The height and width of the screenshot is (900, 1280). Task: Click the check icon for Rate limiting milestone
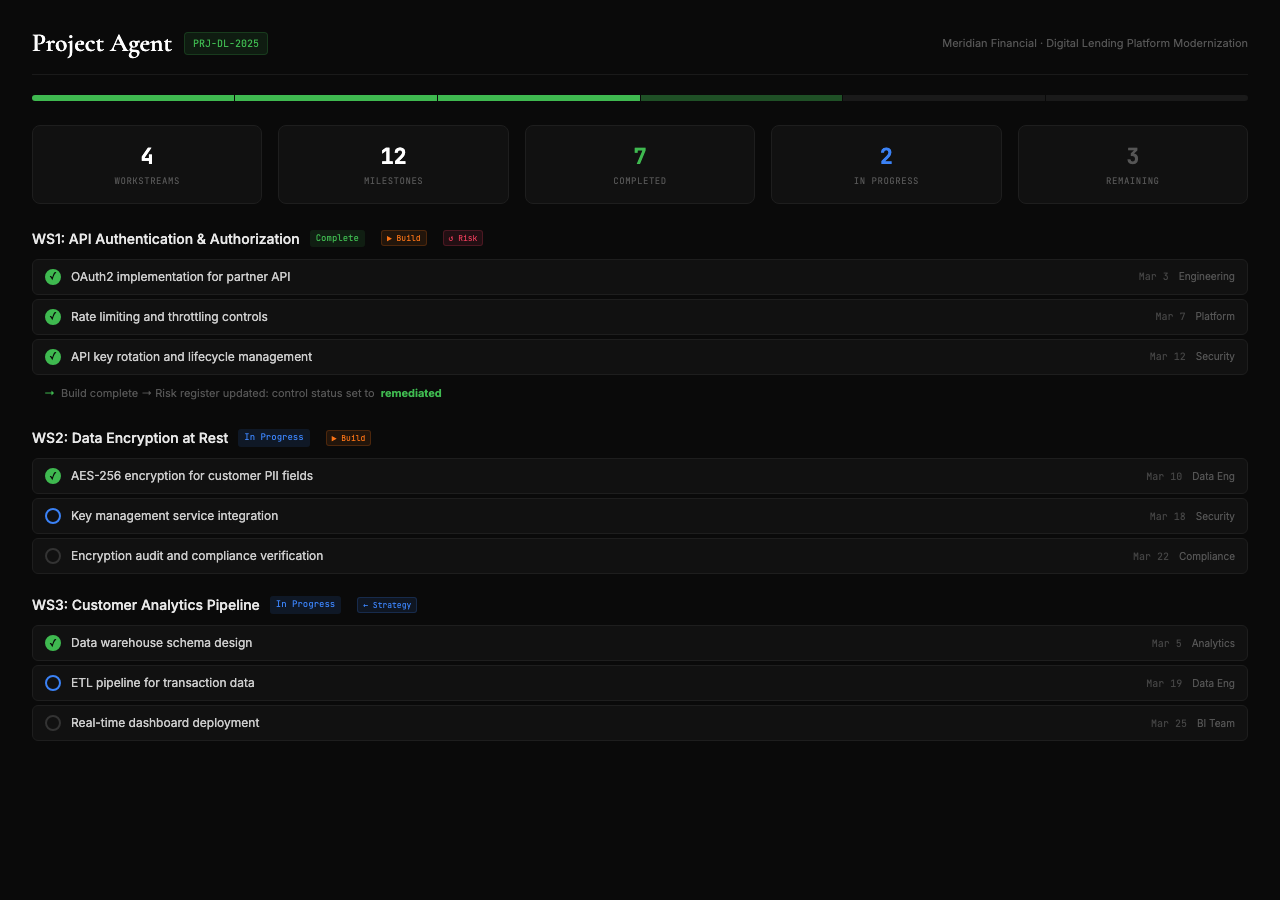point(53,317)
